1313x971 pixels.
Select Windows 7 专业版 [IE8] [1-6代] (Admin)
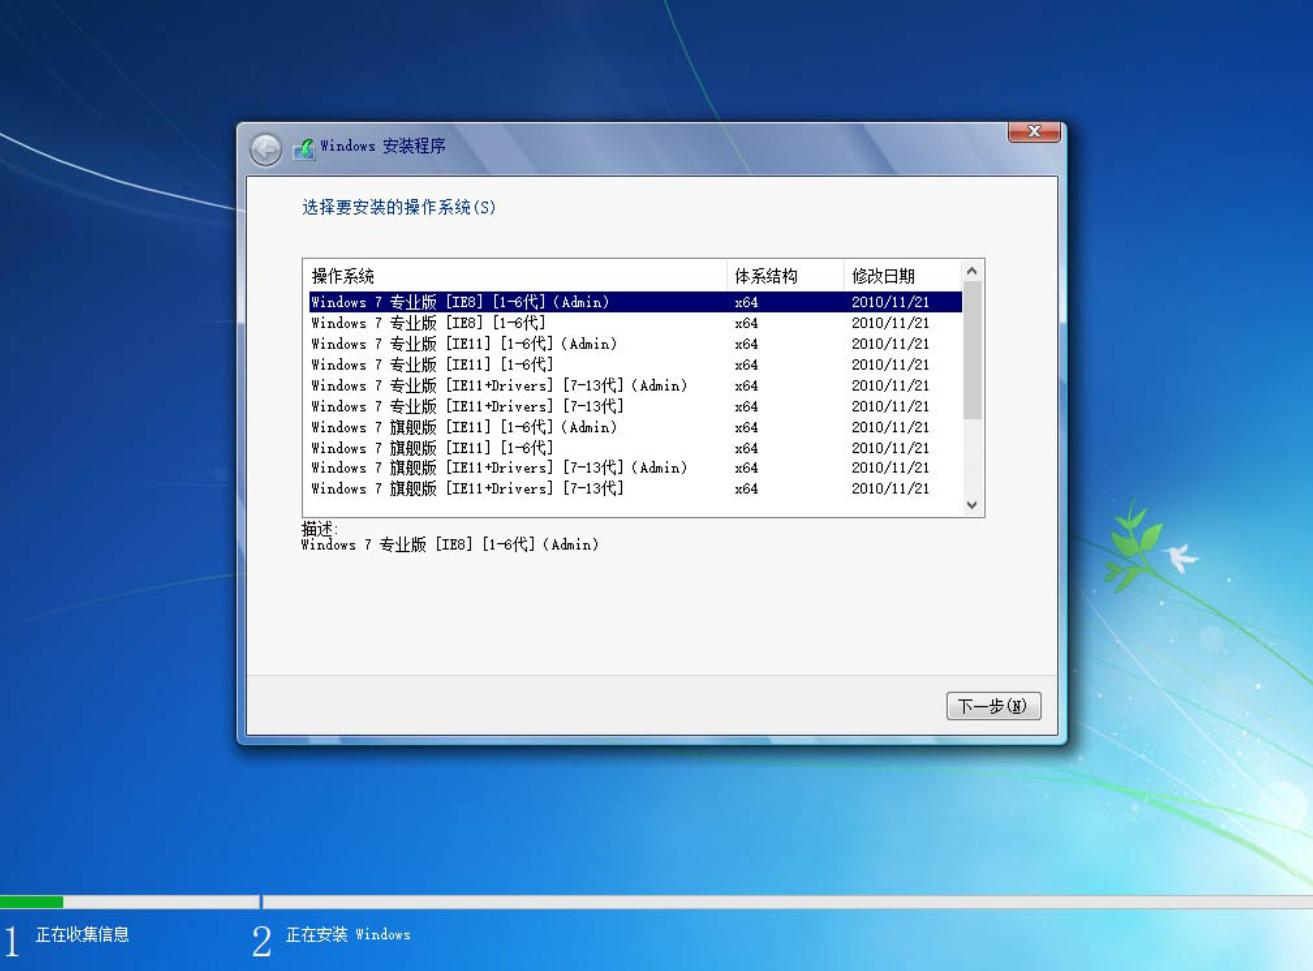pyautogui.click(x=635, y=302)
